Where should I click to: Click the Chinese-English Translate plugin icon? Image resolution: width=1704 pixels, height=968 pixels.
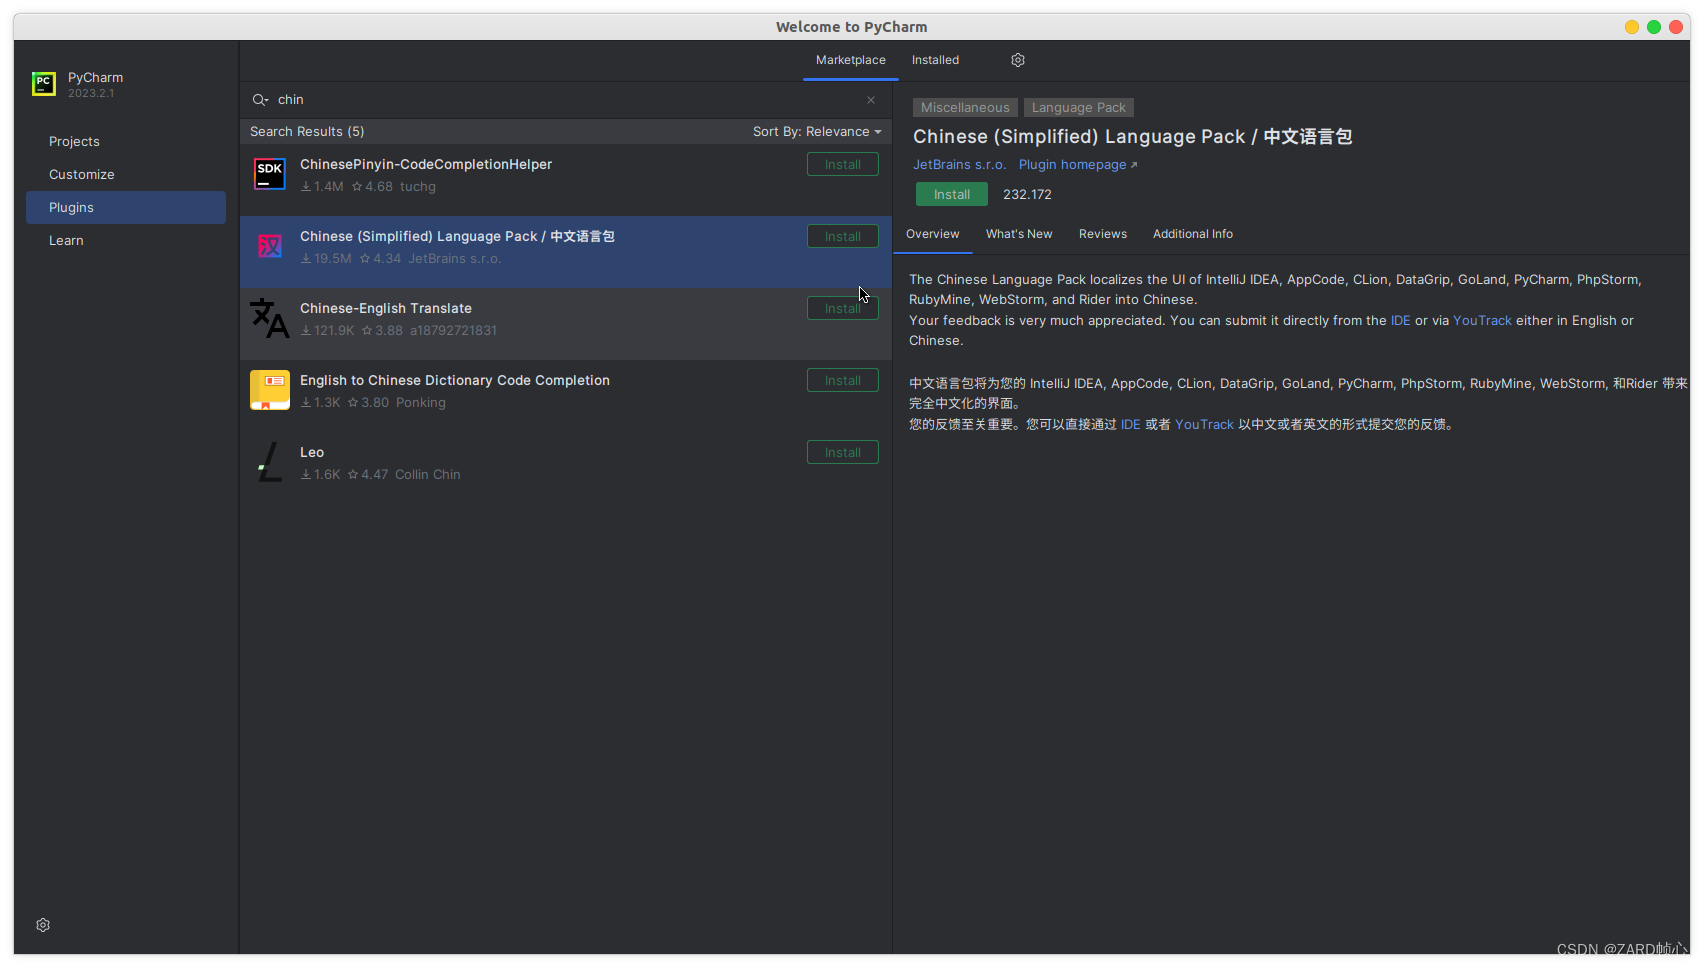(x=270, y=318)
